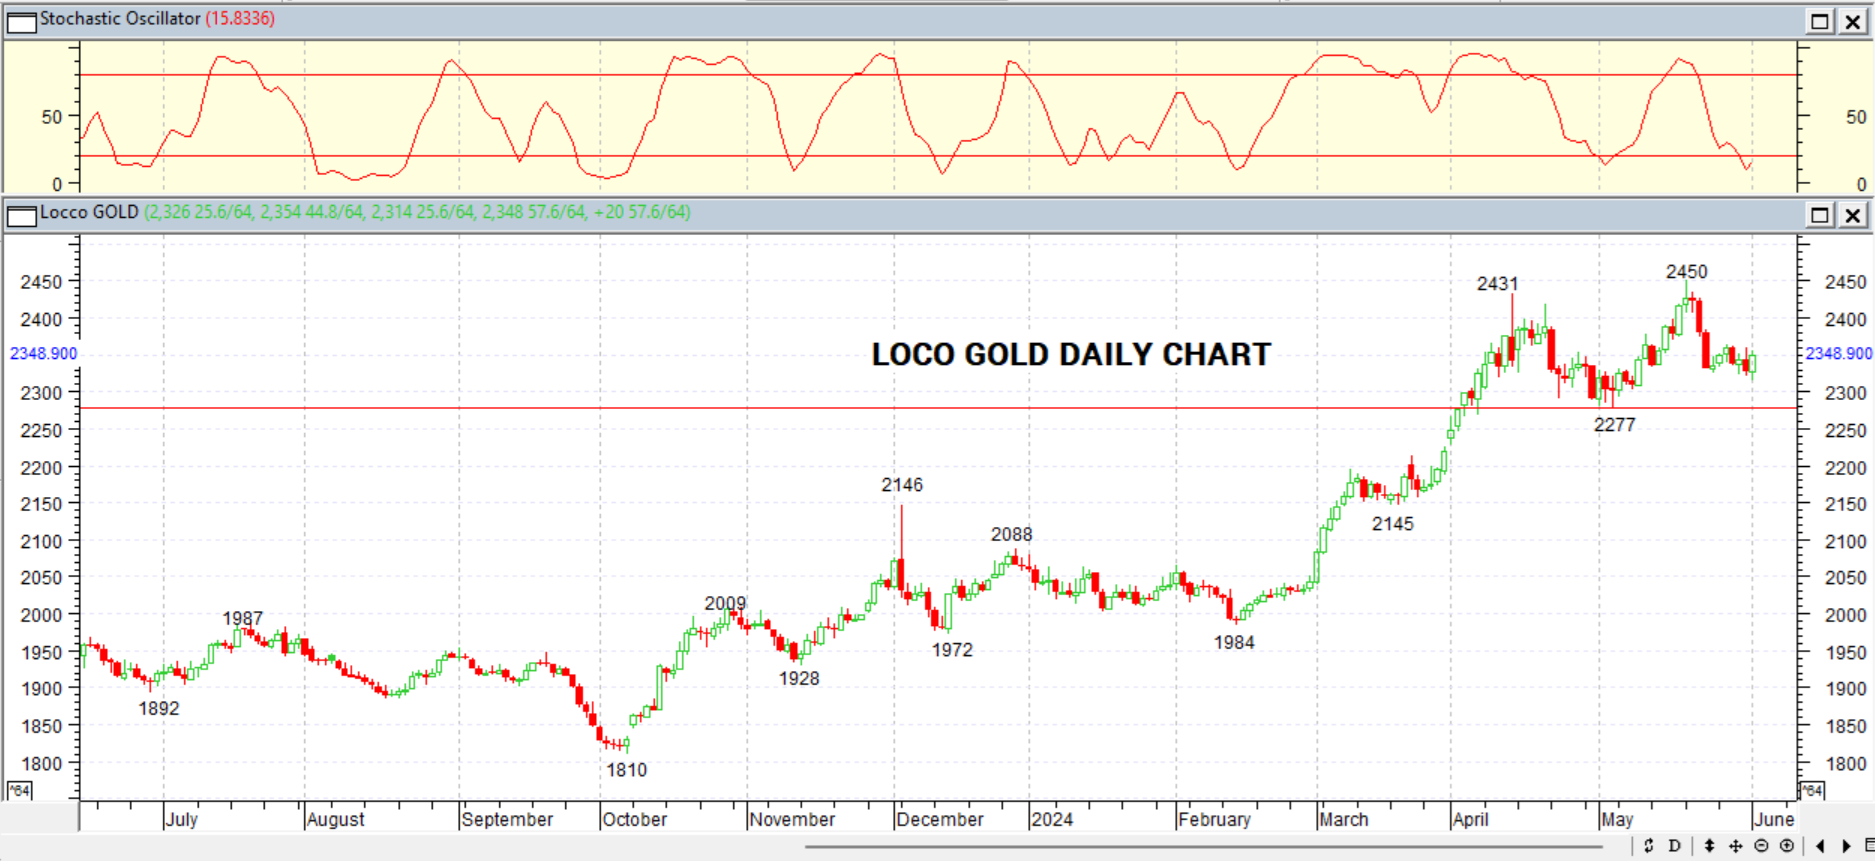Click the 2024 label on the date axis
The image size is (1875, 861).
[1052, 820]
